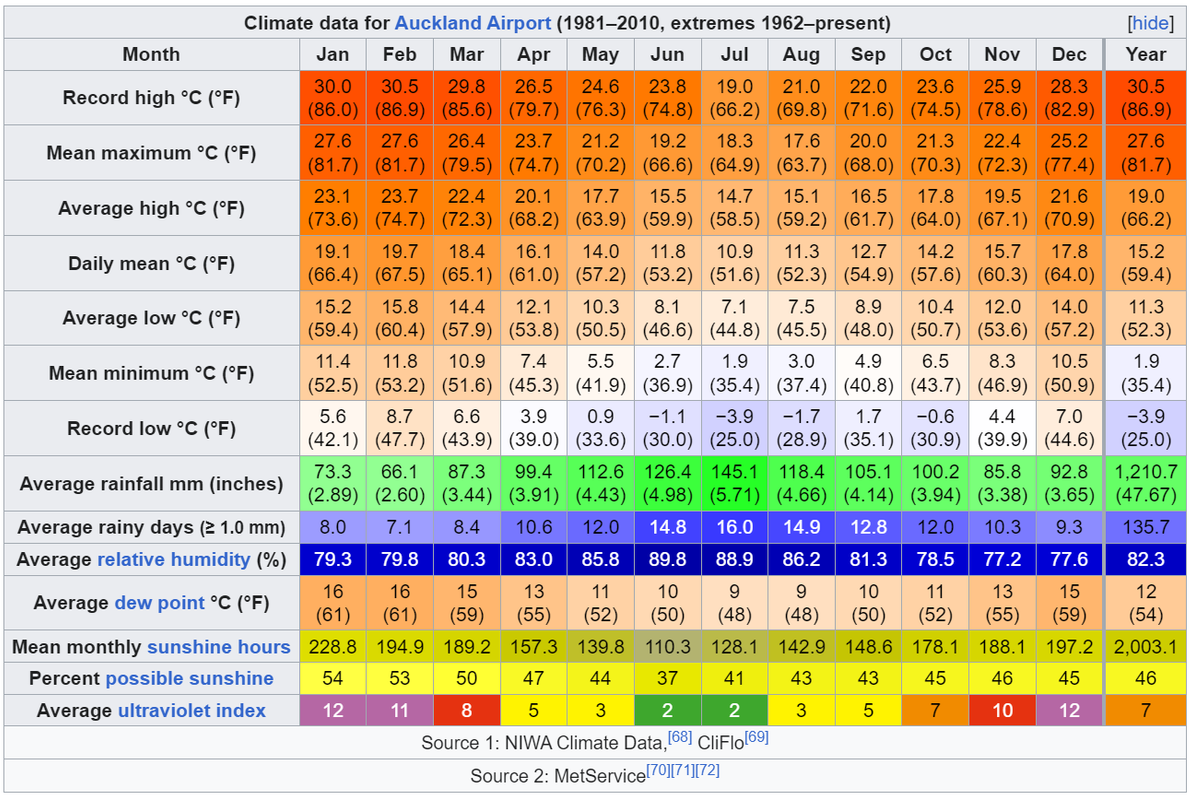The width and height of the screenshot is (1194, 800).
Task: Open citation reference 70
Action: (x=659, y=770)
